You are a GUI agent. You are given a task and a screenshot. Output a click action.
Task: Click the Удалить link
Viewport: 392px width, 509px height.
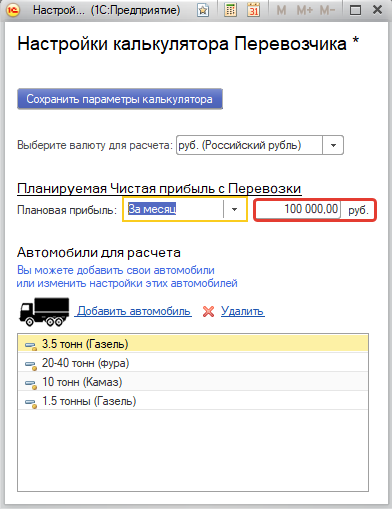point(243,311)
